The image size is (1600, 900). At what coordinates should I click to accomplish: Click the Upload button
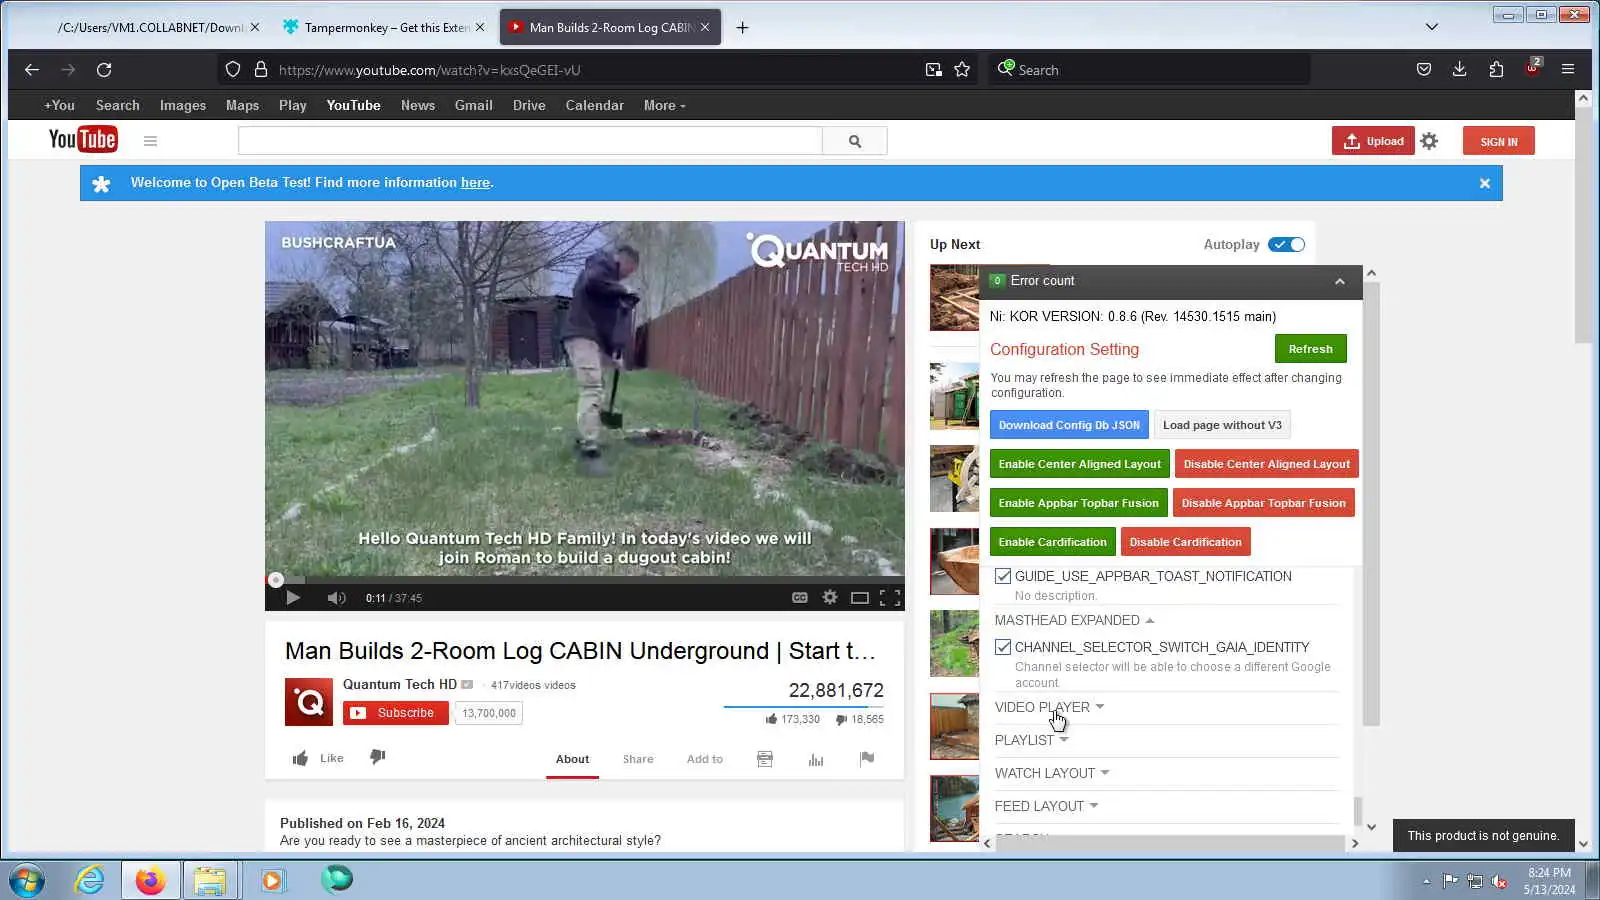coord(1373,141)
